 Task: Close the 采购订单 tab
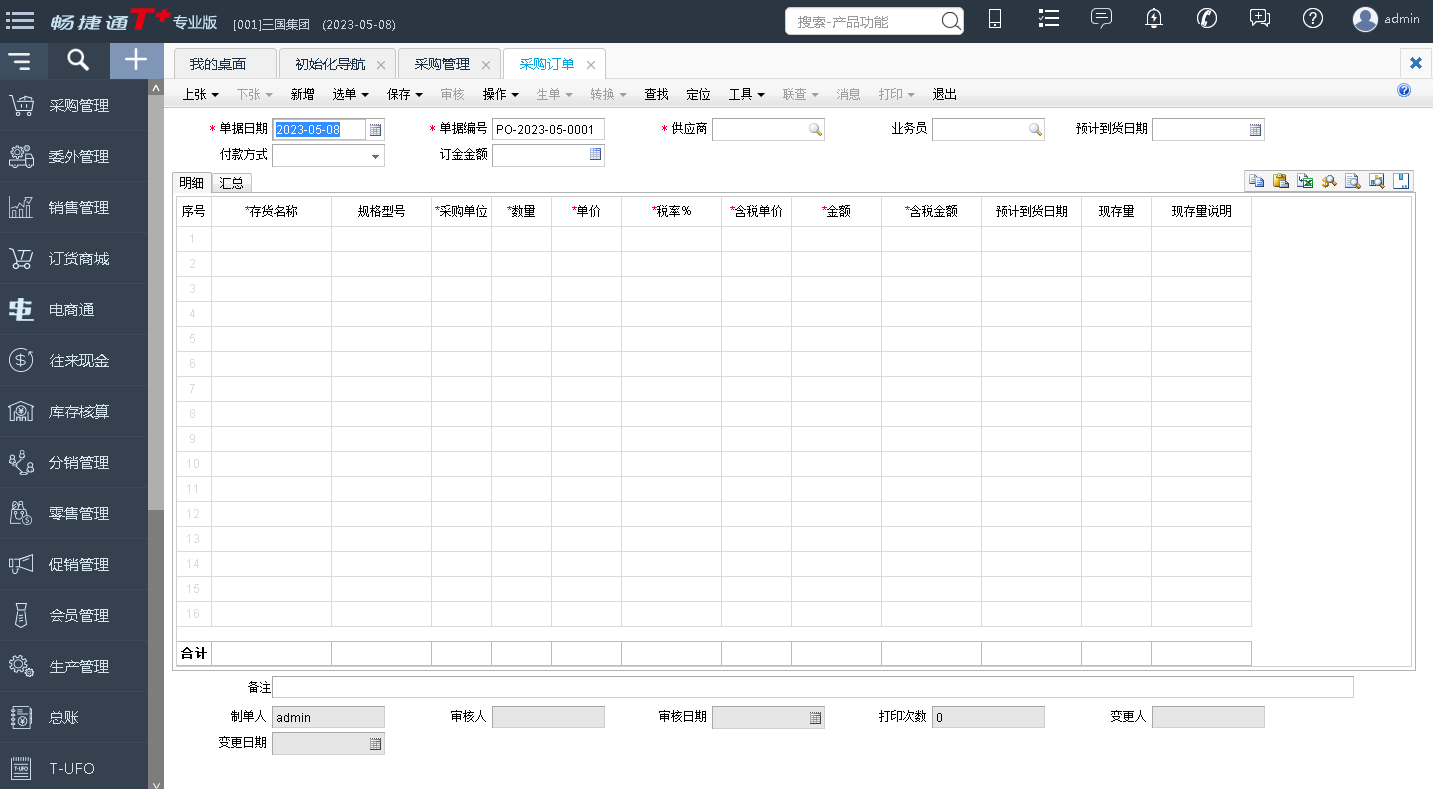591,65
